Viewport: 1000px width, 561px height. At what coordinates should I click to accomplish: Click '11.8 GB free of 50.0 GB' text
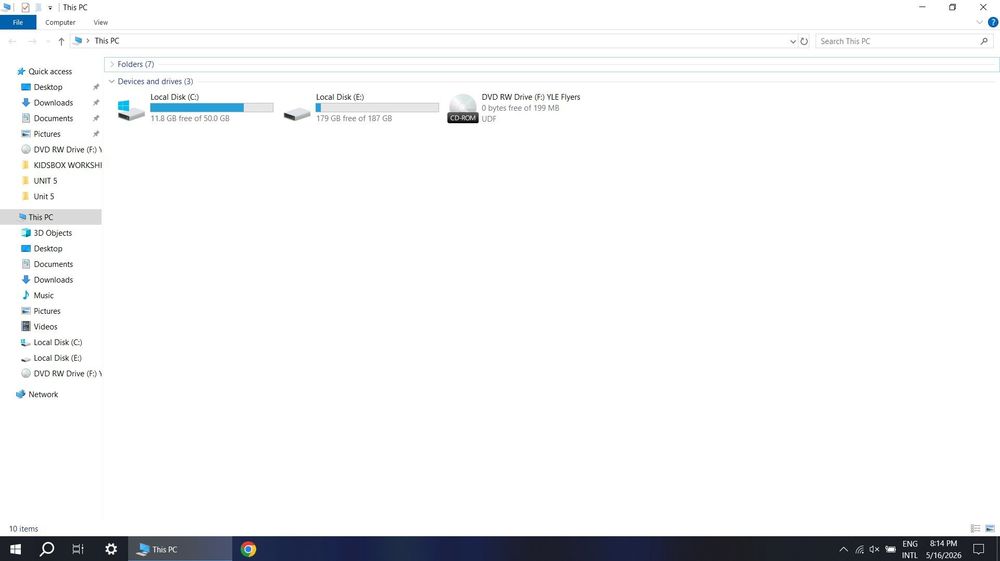click(190, 119)
